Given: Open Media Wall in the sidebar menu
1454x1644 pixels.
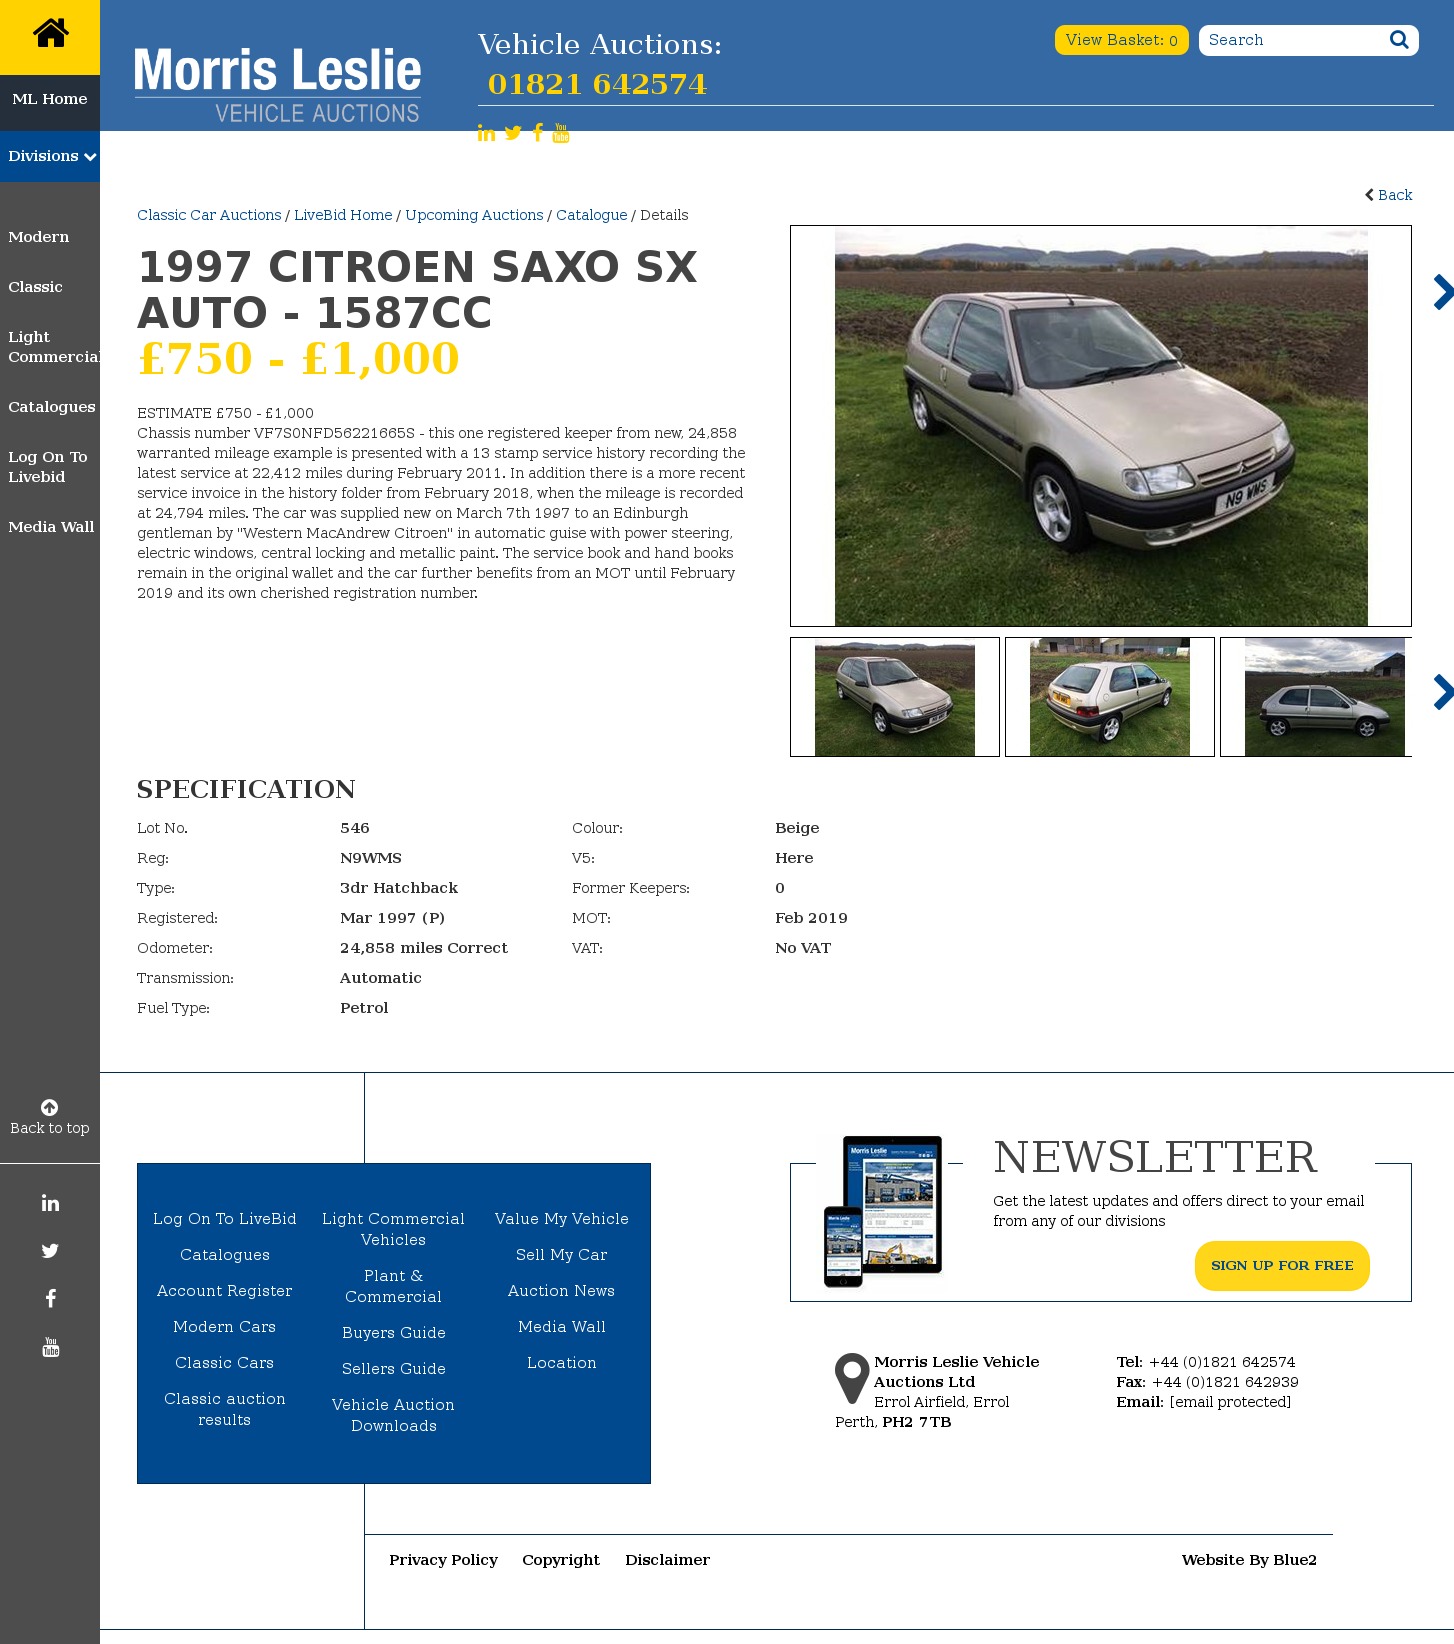Looking at the screenshot, I should tap(51, 527).
